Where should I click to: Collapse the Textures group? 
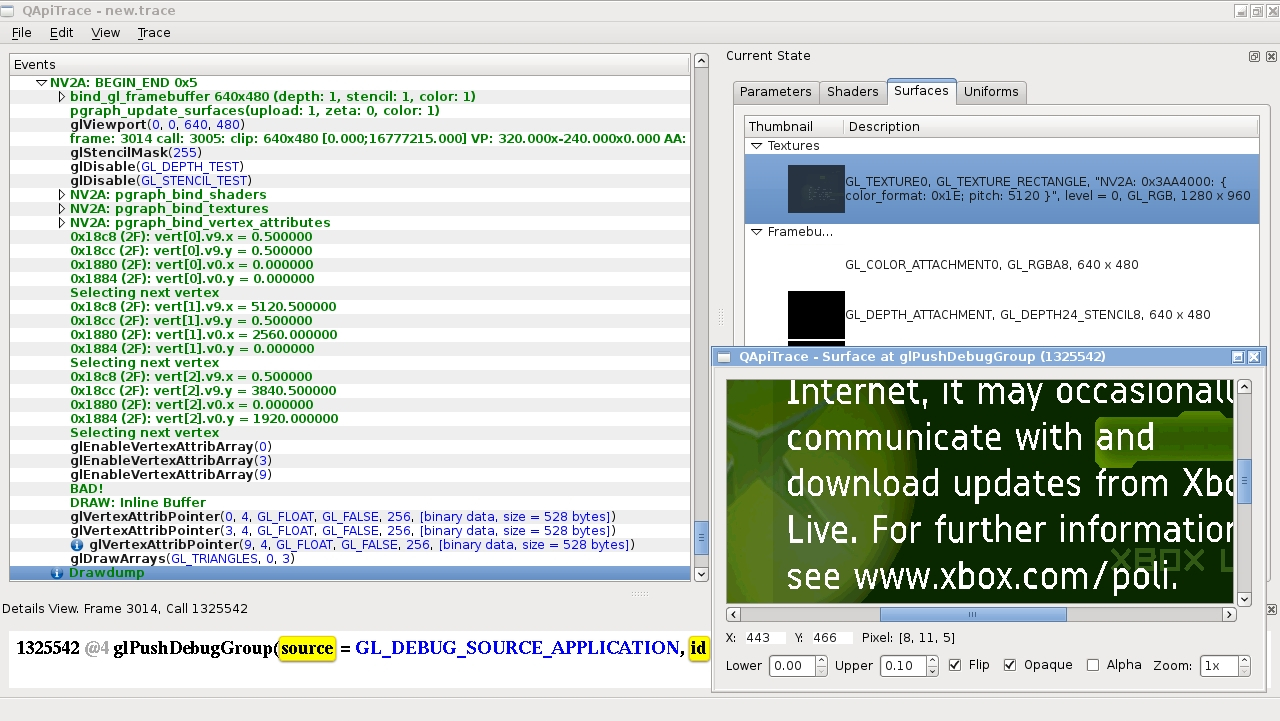coord(757,146)
